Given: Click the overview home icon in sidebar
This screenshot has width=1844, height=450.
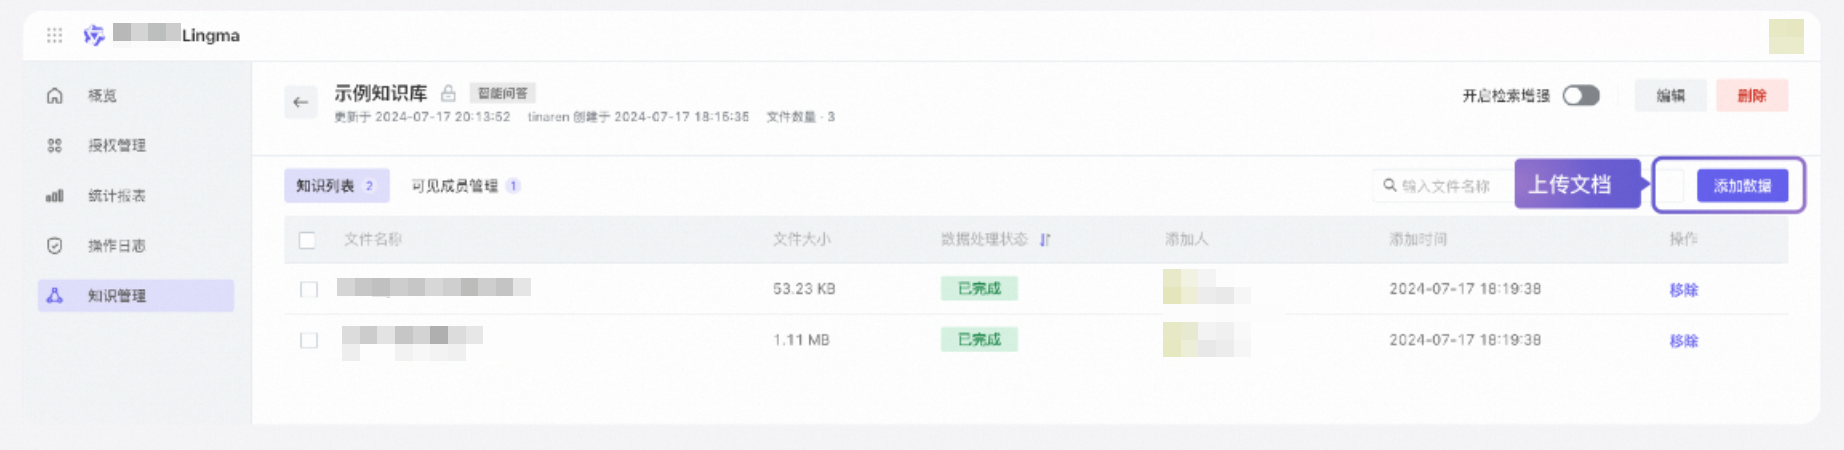Looking at the screenshot, I should click(55, 96).
